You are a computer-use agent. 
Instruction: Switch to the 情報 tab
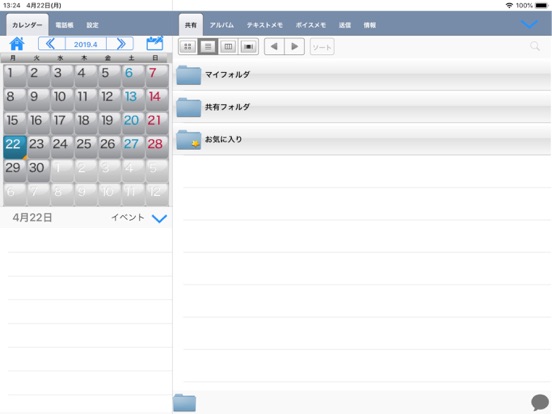pos(370,25)
